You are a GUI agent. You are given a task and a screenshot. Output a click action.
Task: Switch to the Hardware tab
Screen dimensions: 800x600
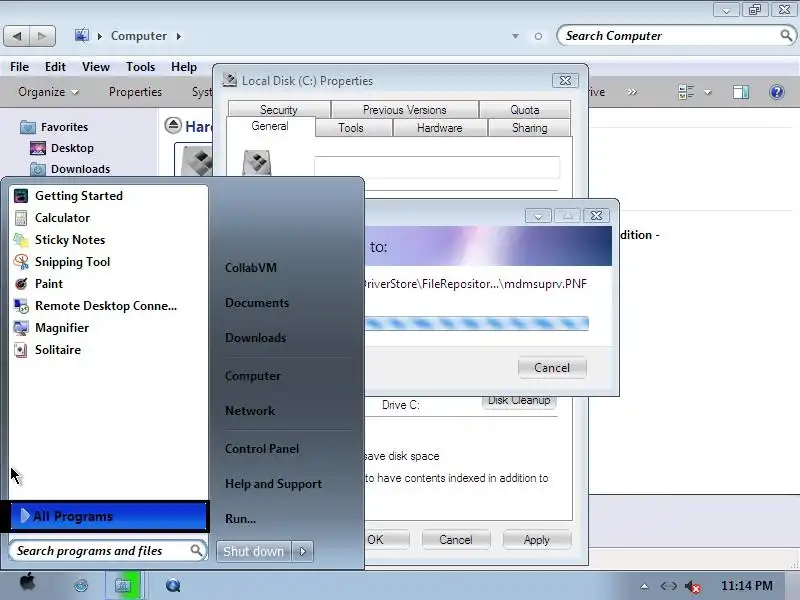[440, 128]
